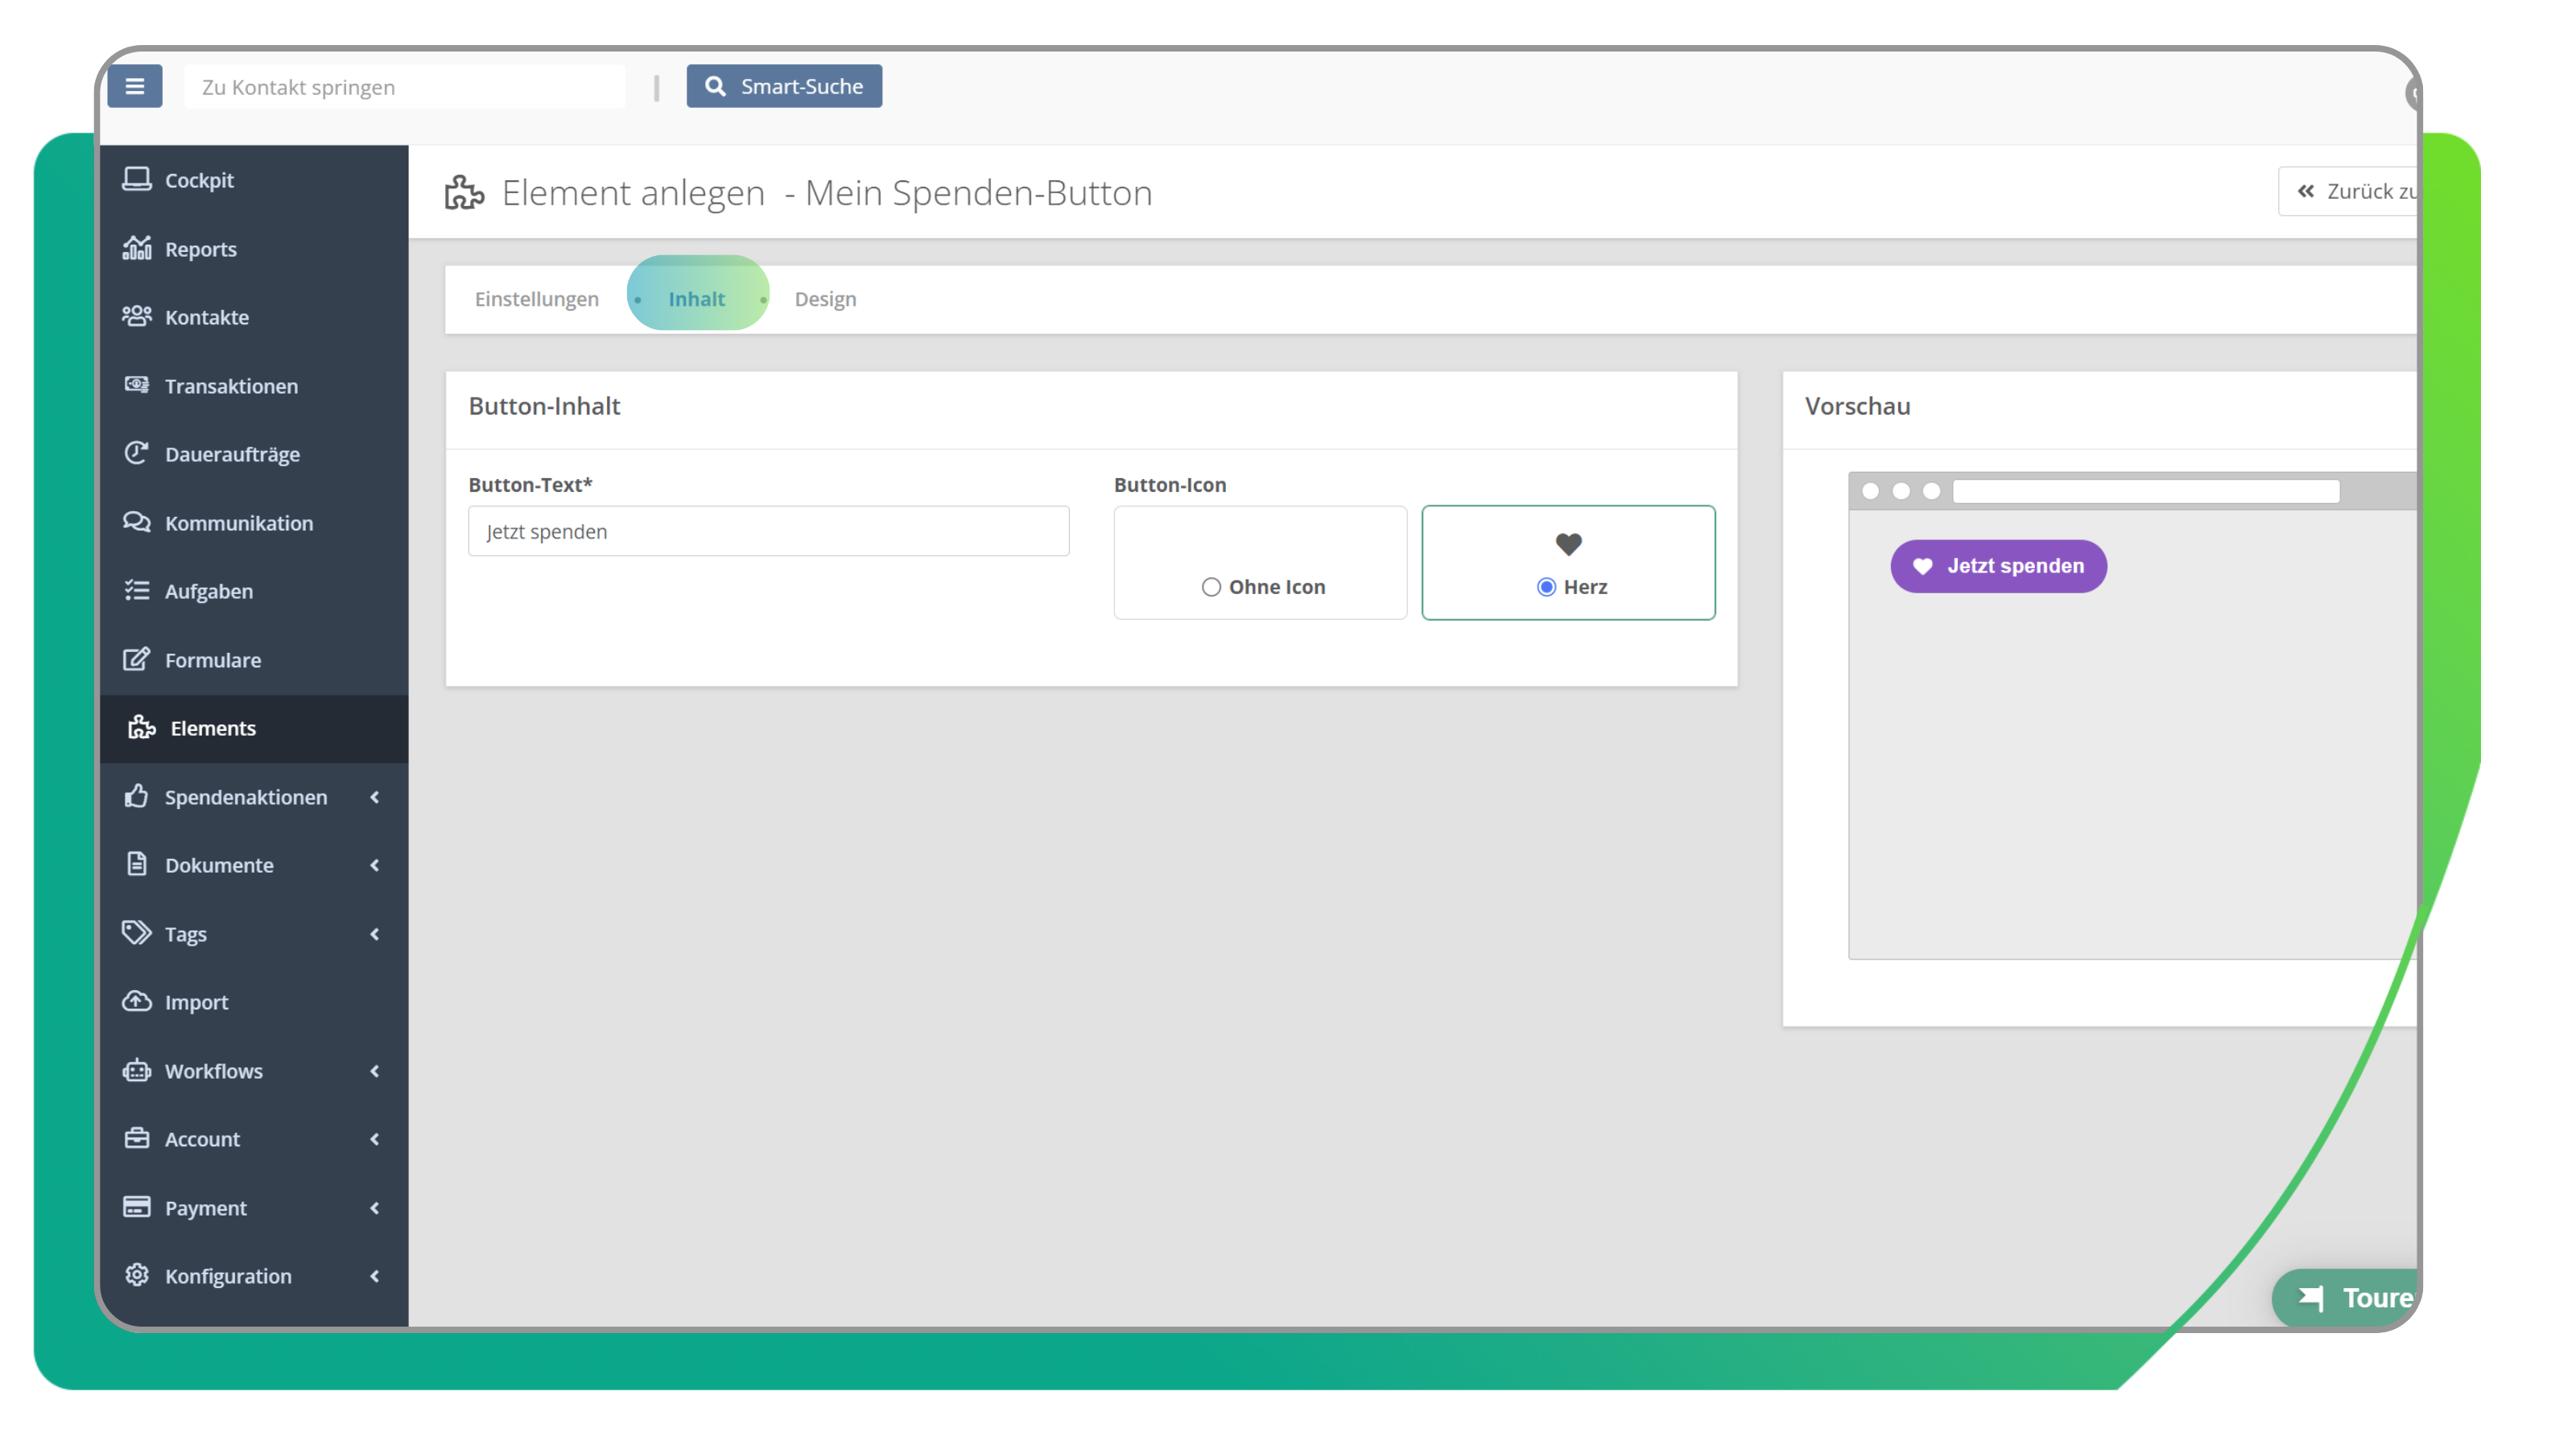Click the Kontakte people icon

[x=137, y=316]
